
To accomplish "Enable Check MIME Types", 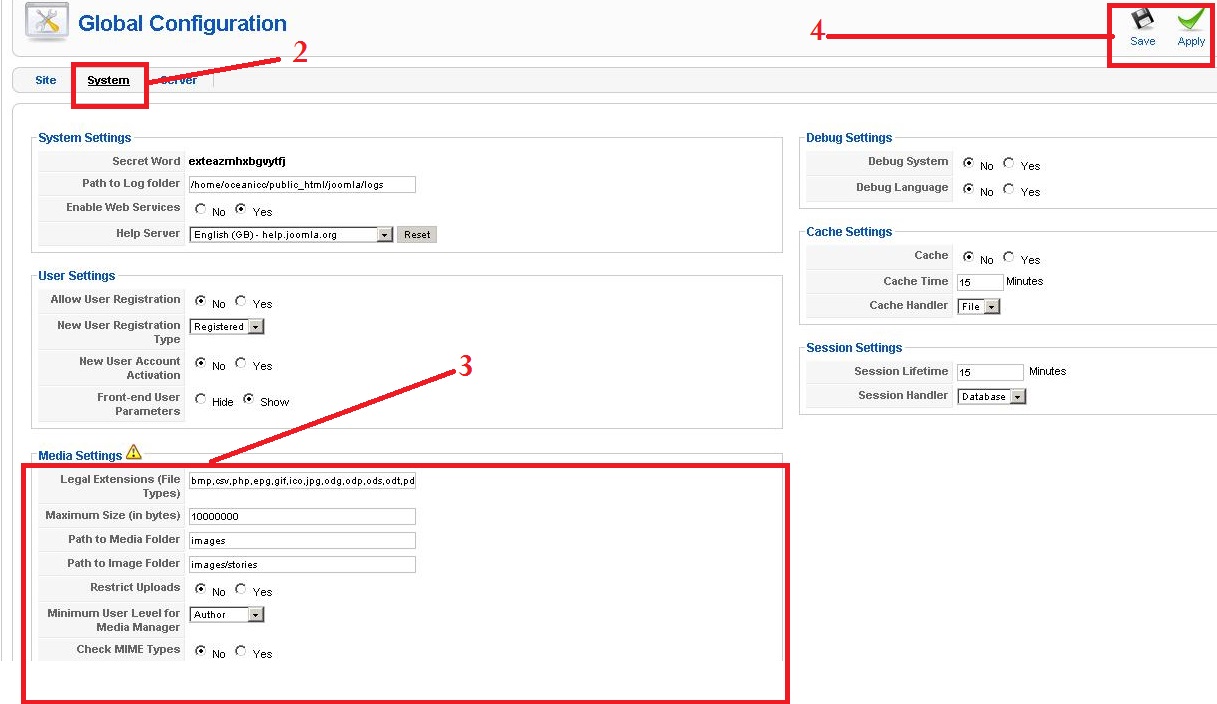I will tap(239, 652).
